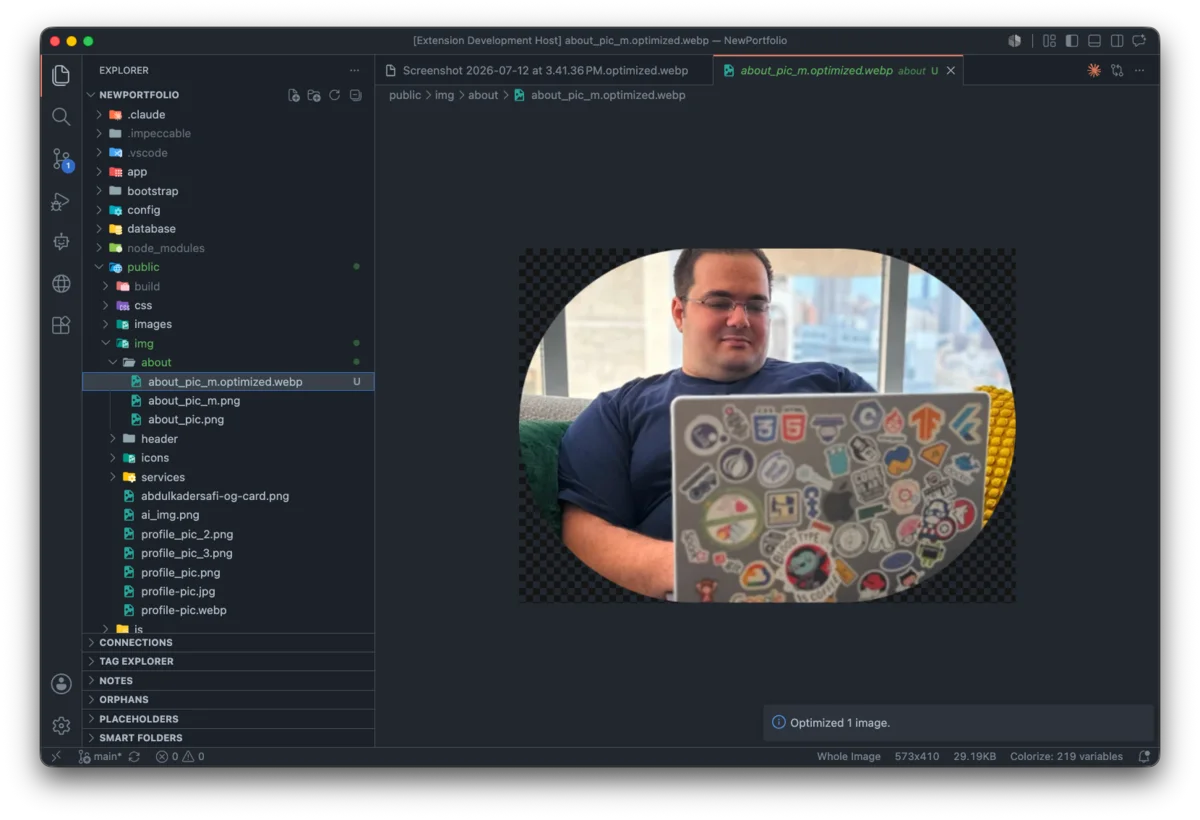Click New Folder icon in Explorer header
The width and height of the screenshot is (1200, 820).
(x=314, y=95)
